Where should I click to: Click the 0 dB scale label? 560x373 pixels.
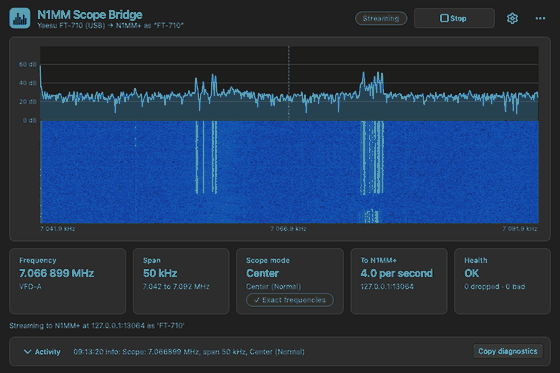pos(30,120)
